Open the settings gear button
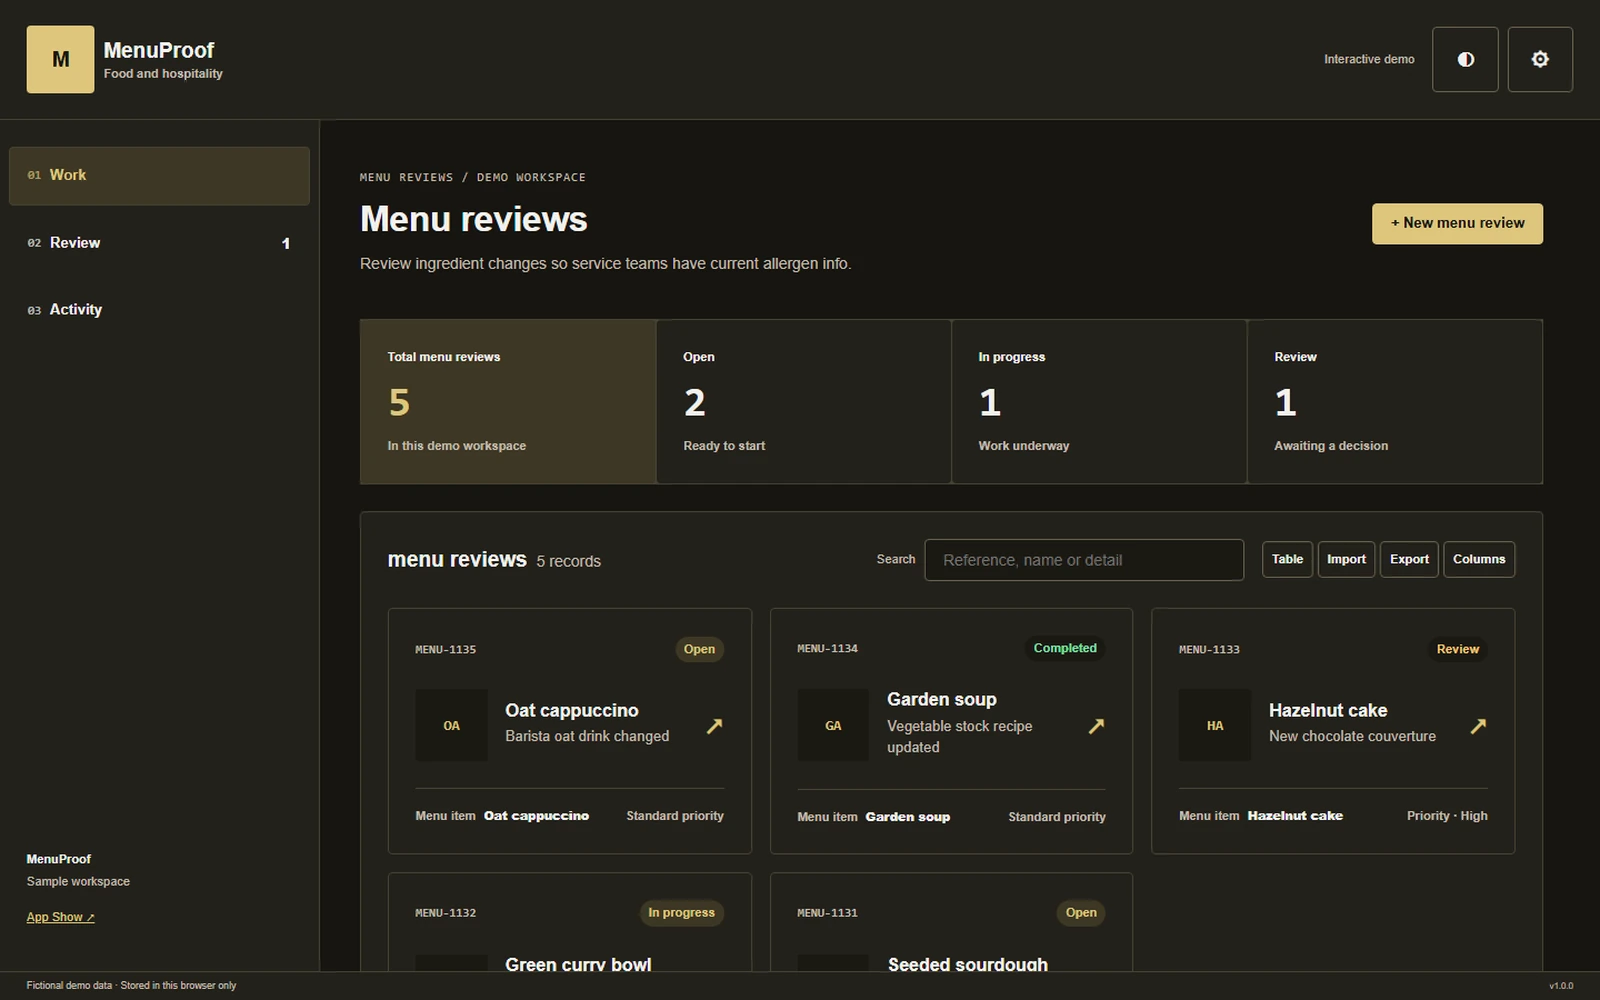The image size is (1600, 1000). tap(1540, 59)
